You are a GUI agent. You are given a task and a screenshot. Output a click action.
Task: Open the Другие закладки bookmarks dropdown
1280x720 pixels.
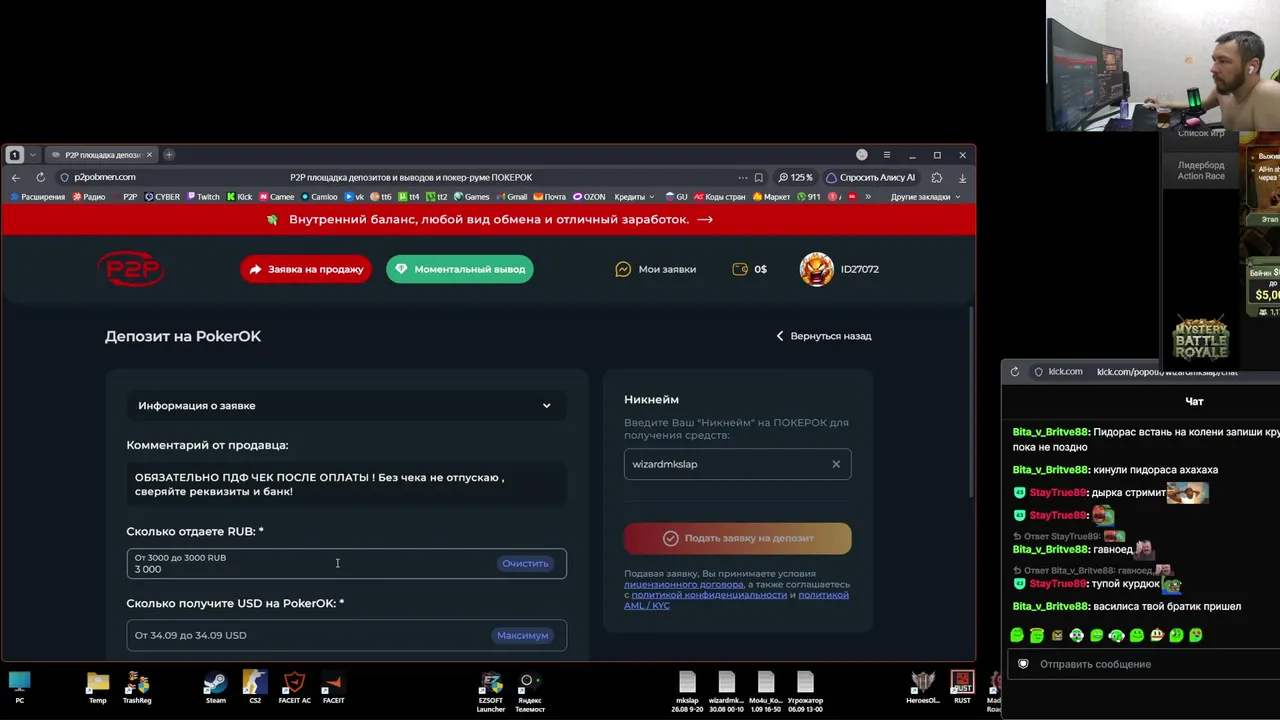pyautogui.click(x=925, y=197)
